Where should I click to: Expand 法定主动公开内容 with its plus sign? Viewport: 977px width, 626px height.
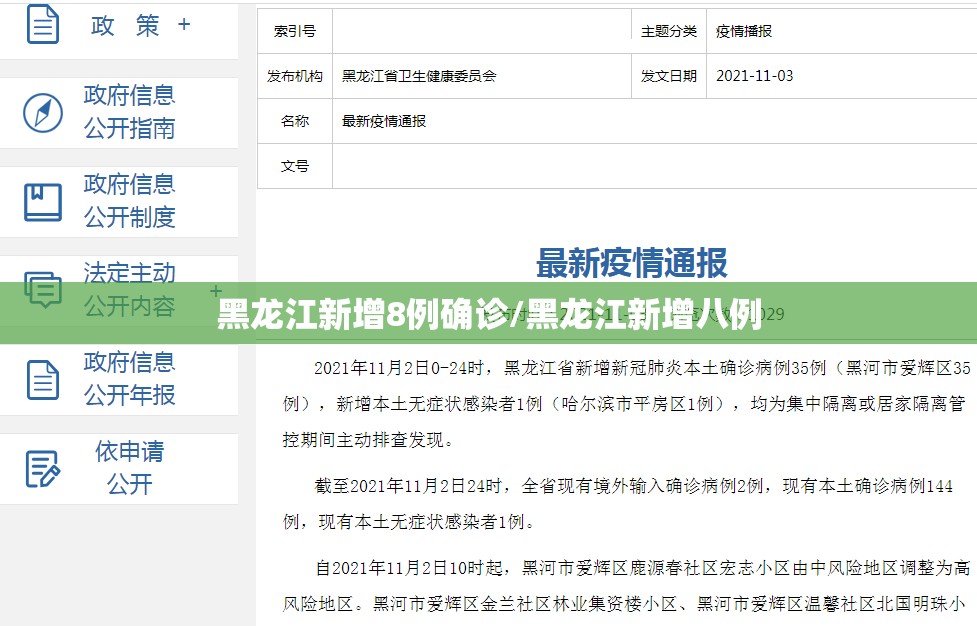(216, 290)
